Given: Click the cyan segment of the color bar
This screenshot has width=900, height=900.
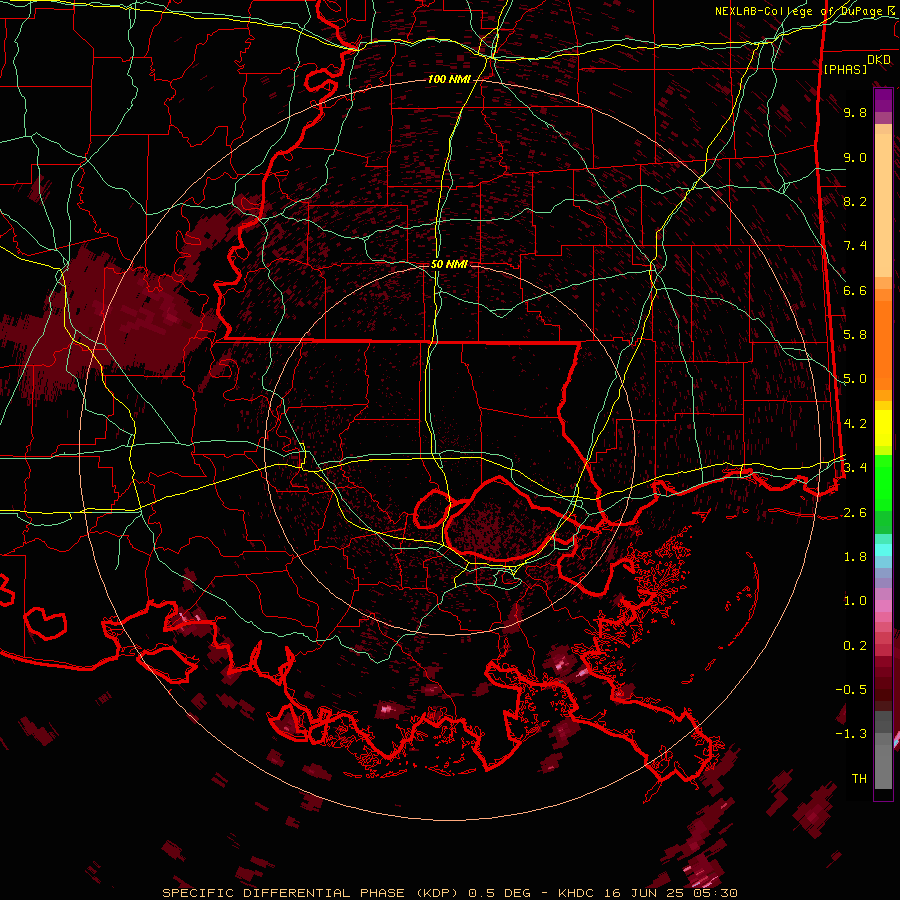Looking at the screenshot, I should pyautogui.click(x=883, y=550).
